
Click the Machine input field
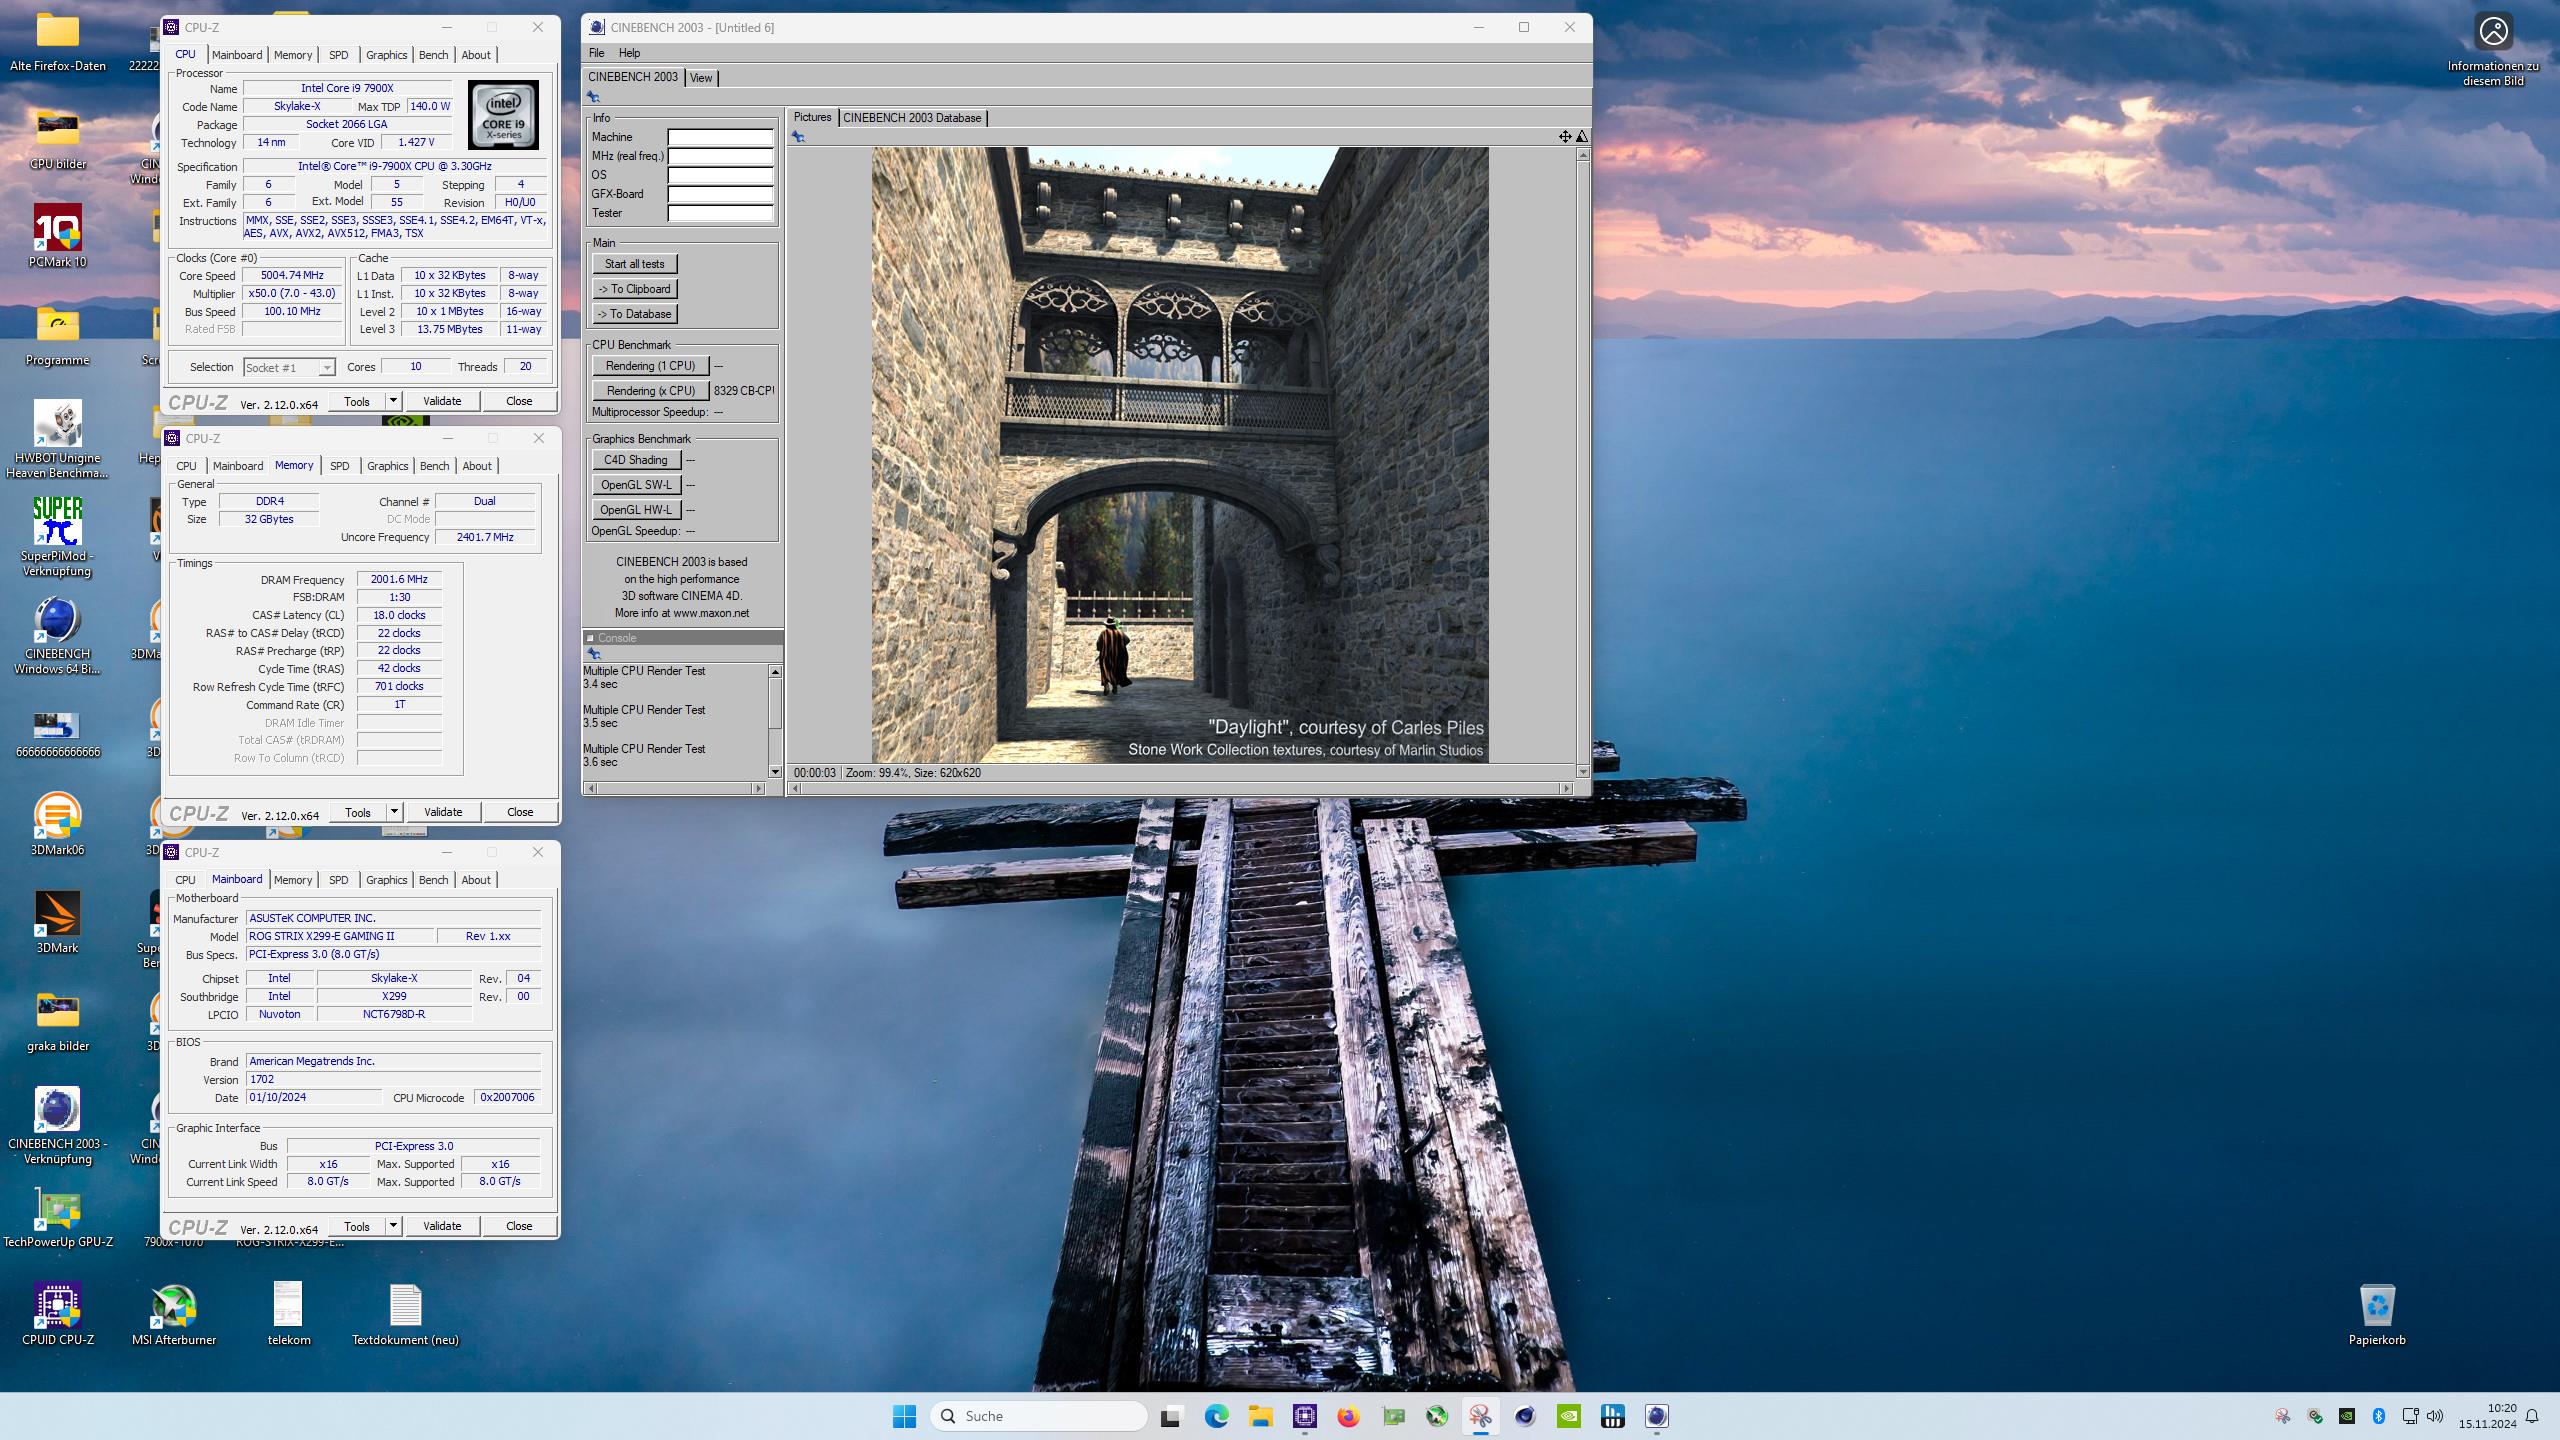click(x=720, y=137)
